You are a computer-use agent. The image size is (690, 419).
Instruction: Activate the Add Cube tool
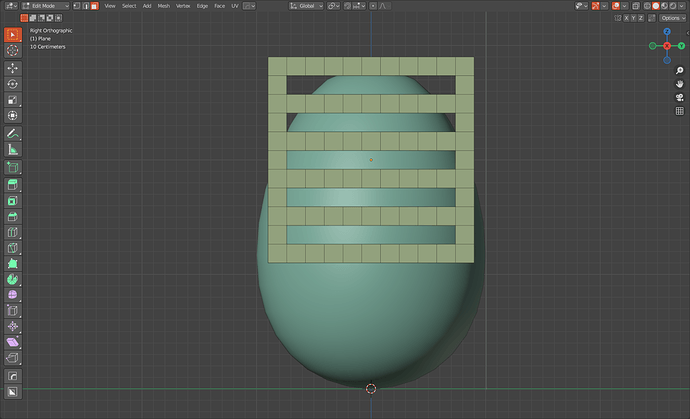[13, 168]
